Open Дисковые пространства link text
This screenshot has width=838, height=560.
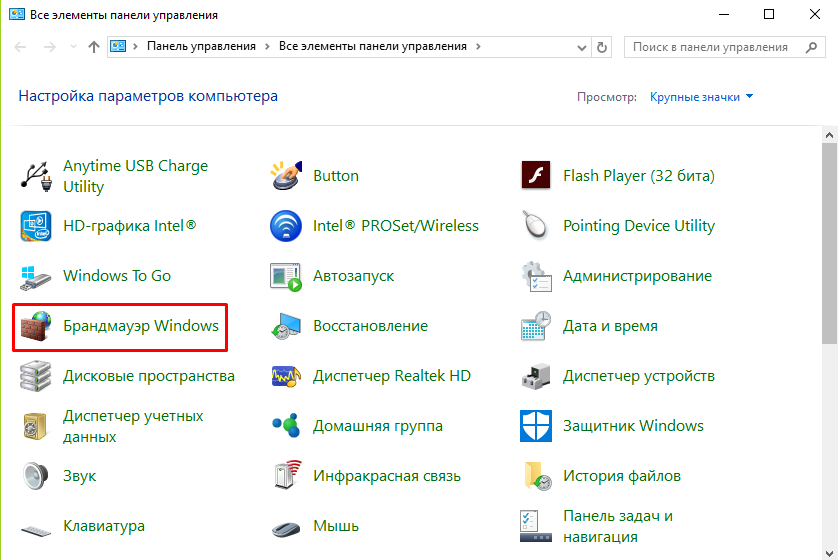coord(149,376)
